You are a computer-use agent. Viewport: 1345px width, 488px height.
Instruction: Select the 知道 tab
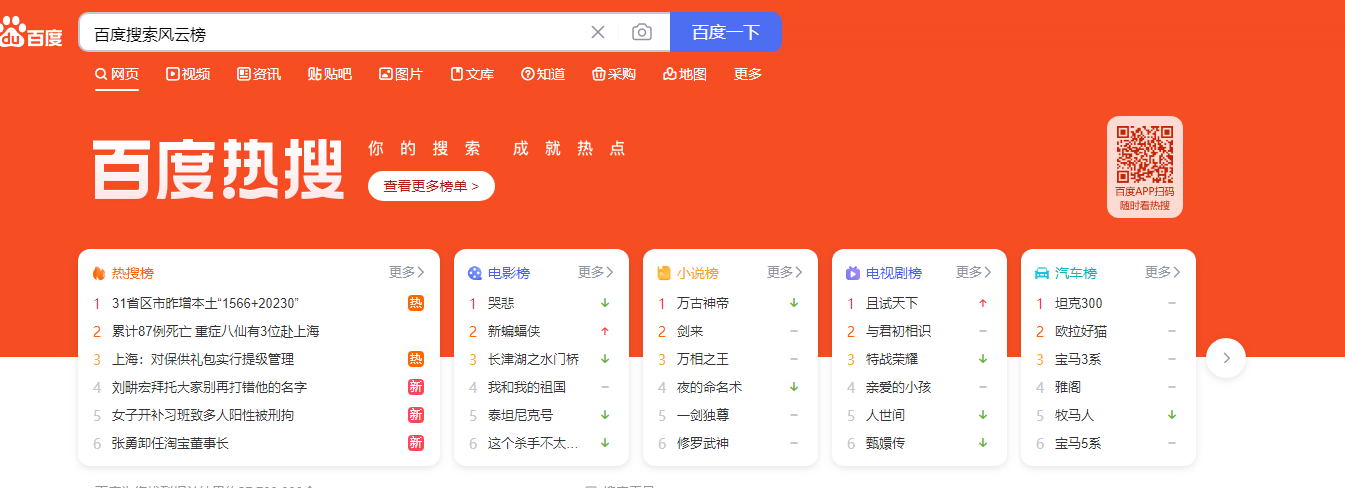(x=543, y=74)
